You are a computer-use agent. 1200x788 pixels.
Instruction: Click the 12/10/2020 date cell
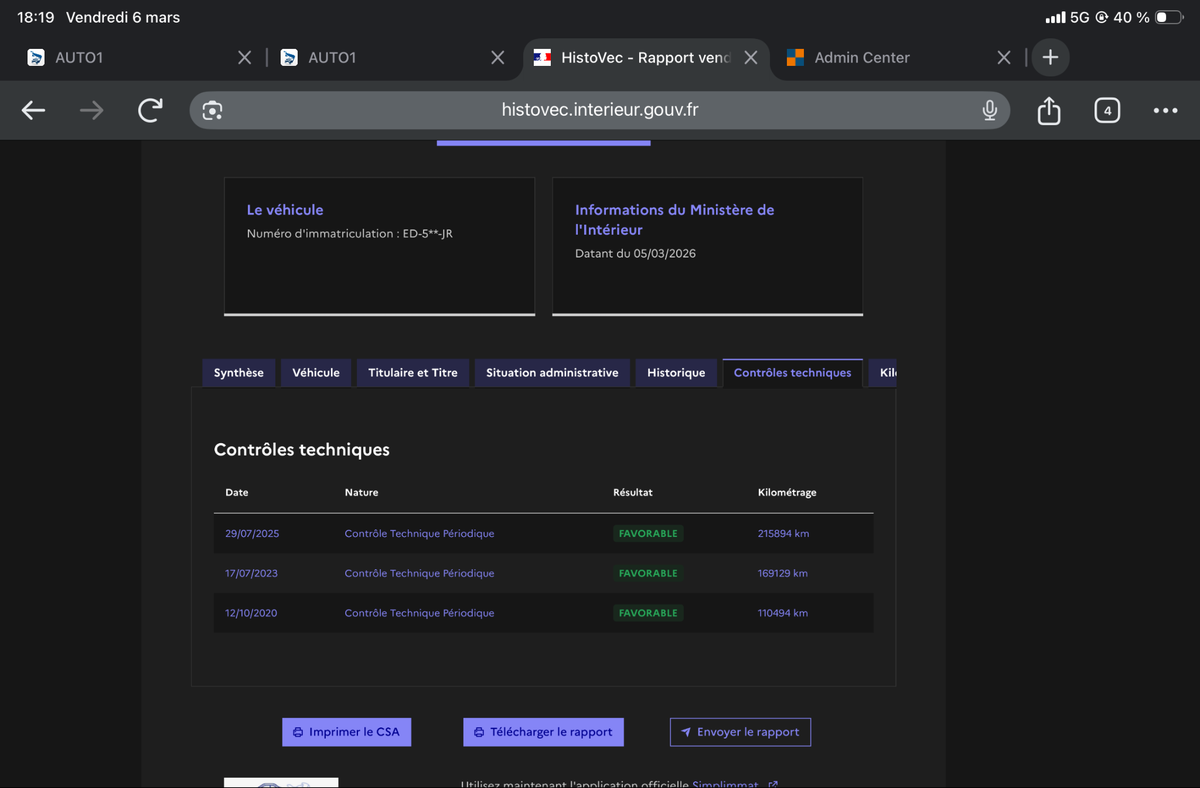(251, 613)
